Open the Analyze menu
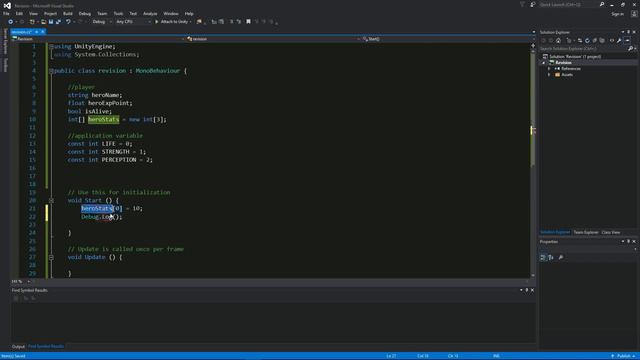 pos(150,13)
